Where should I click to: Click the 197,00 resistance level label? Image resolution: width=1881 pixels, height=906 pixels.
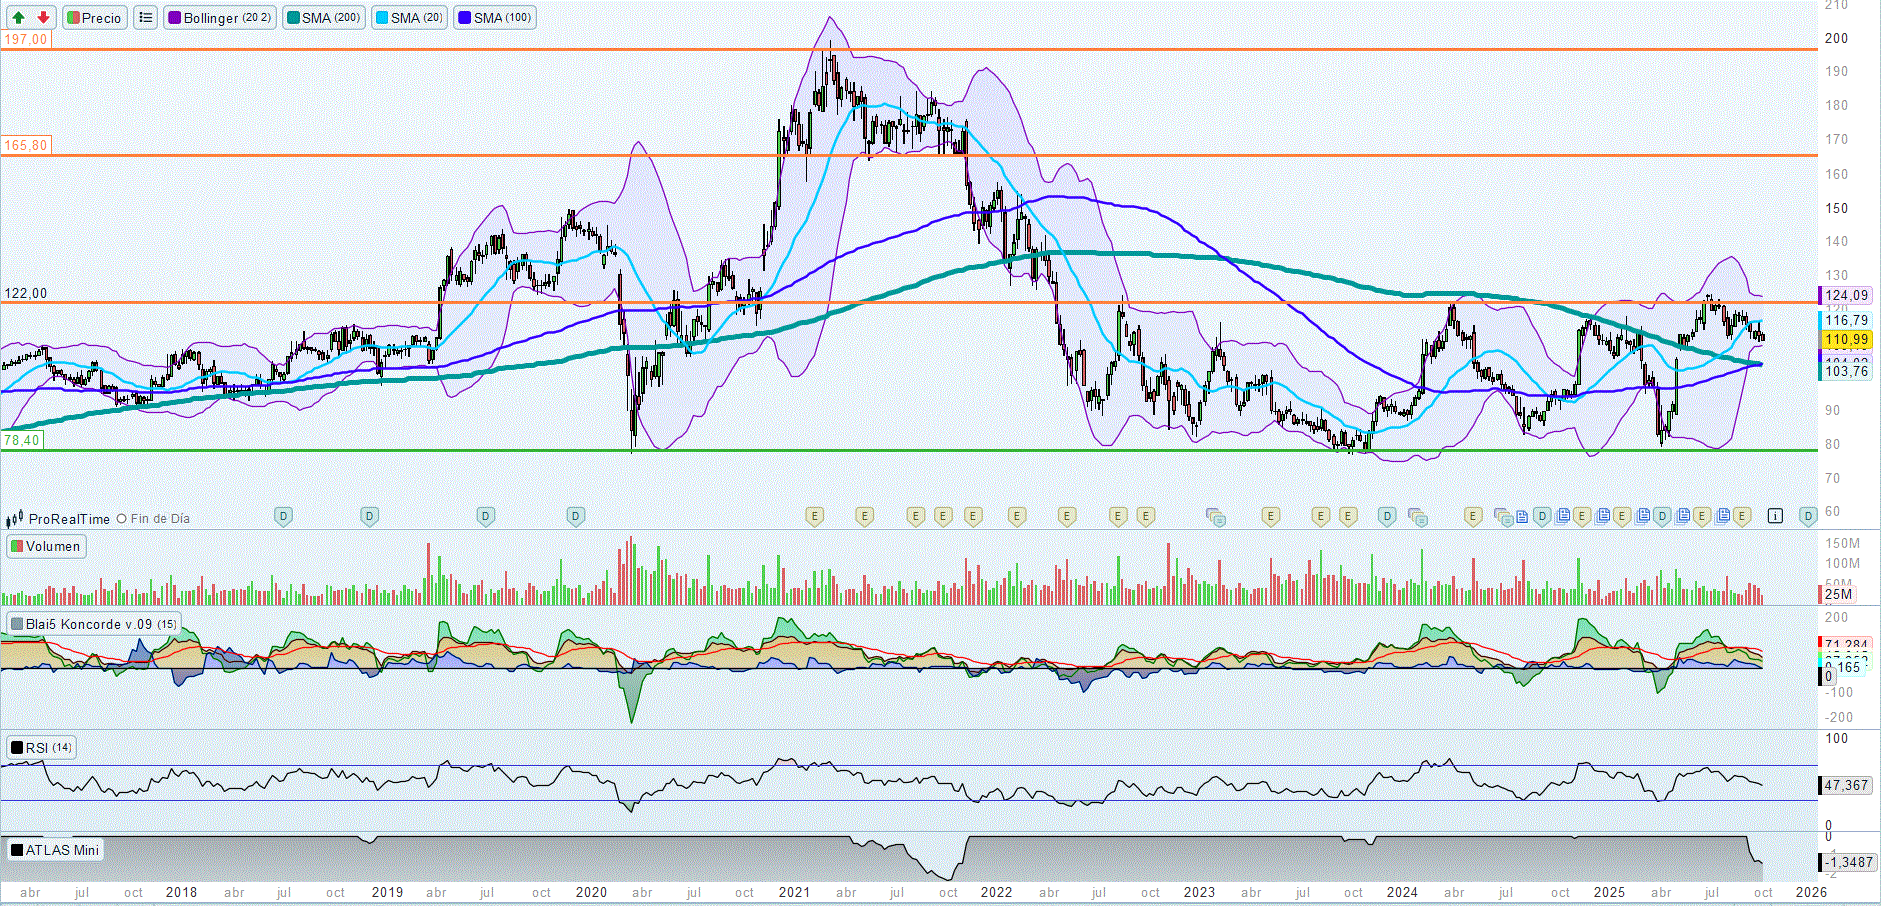tap(25, 39)
